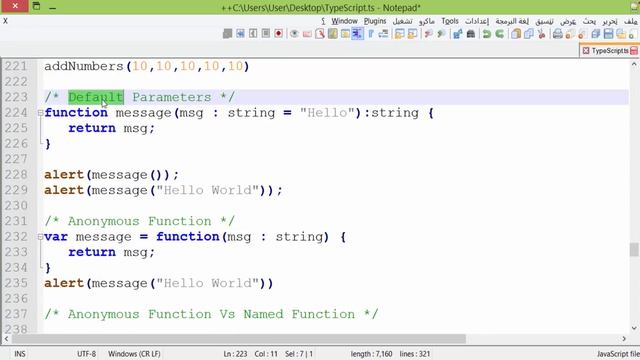
Task: Click the Ln : 223 status bar entry
Action: pyautogui.click(x=235, y=354)
